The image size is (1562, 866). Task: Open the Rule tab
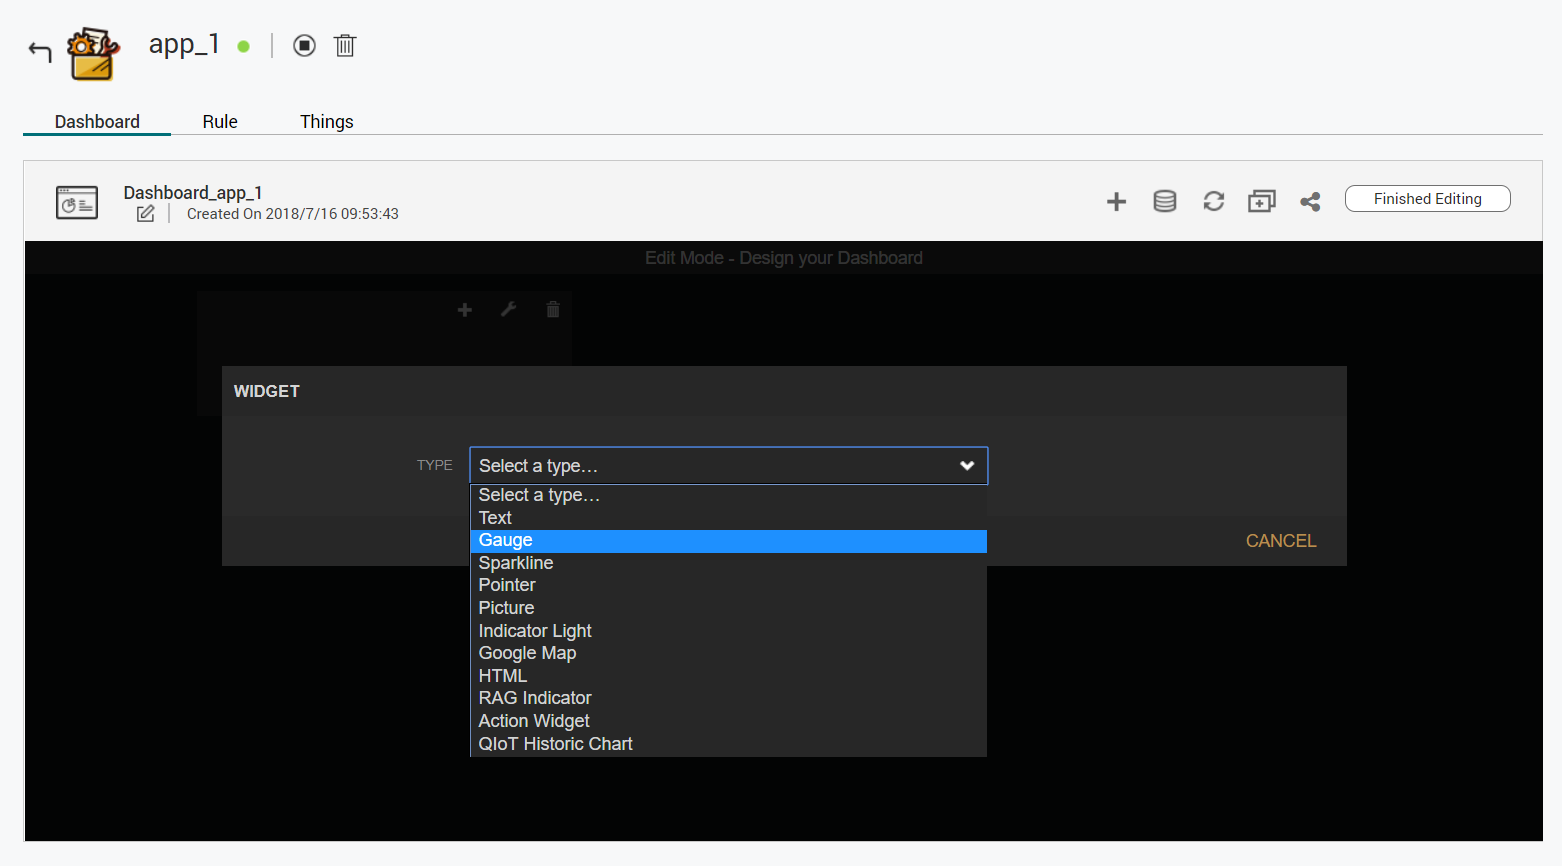click(220, 122)
